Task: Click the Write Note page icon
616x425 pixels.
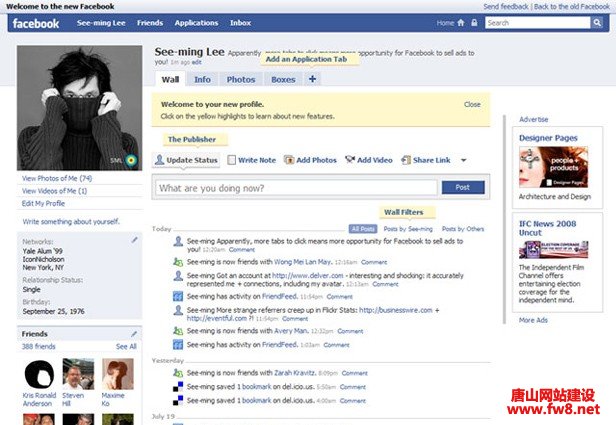Action: (232, 160)
